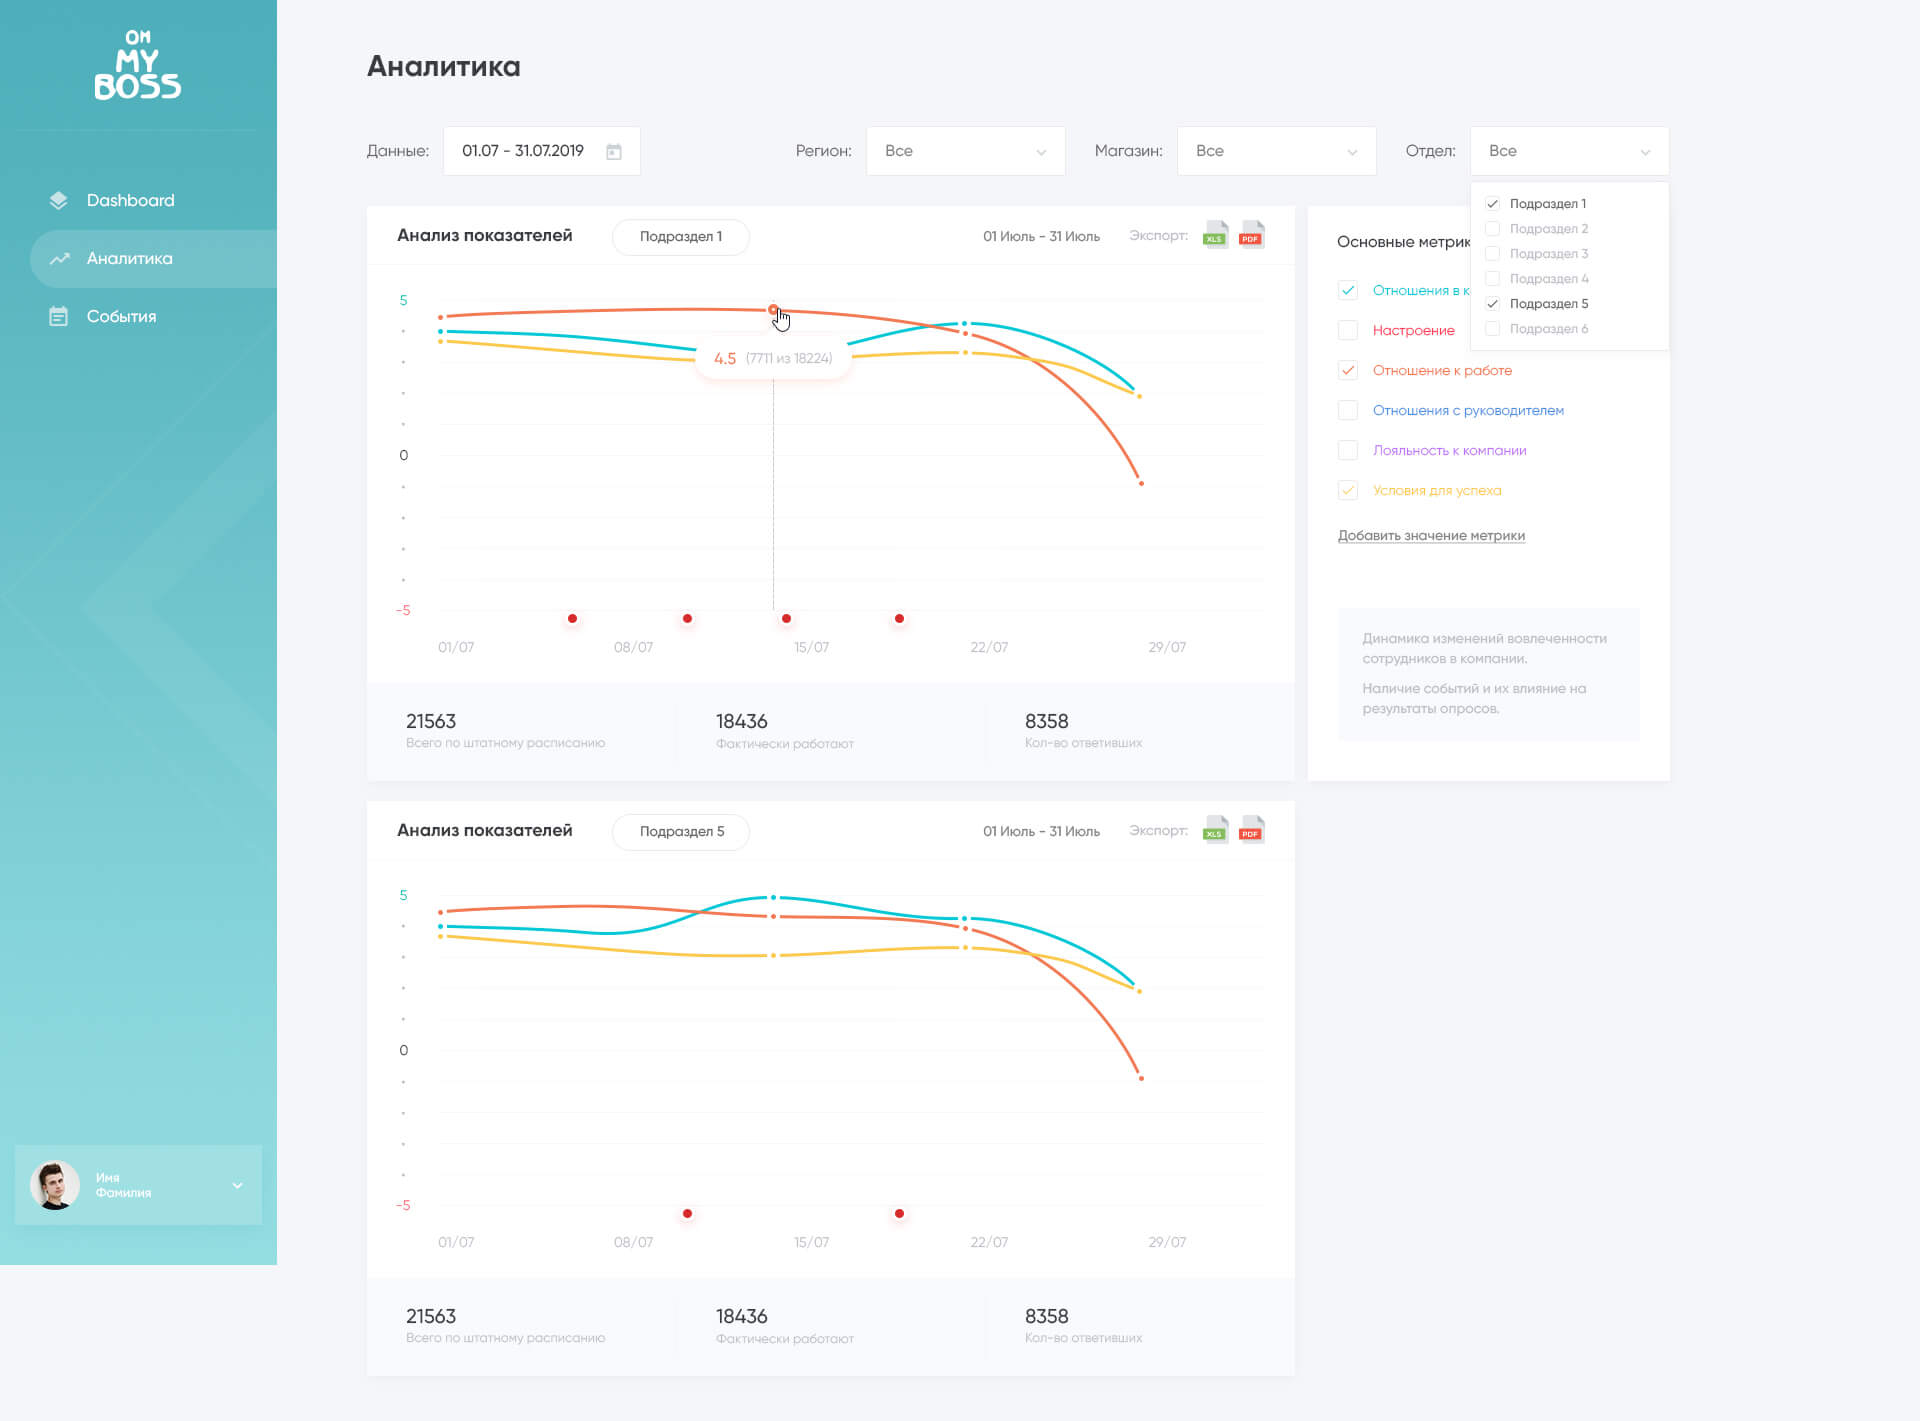This screenshot has width=1920, height=1421.
Task: Open the Регион dropdown
Action: tap(965, 151)
